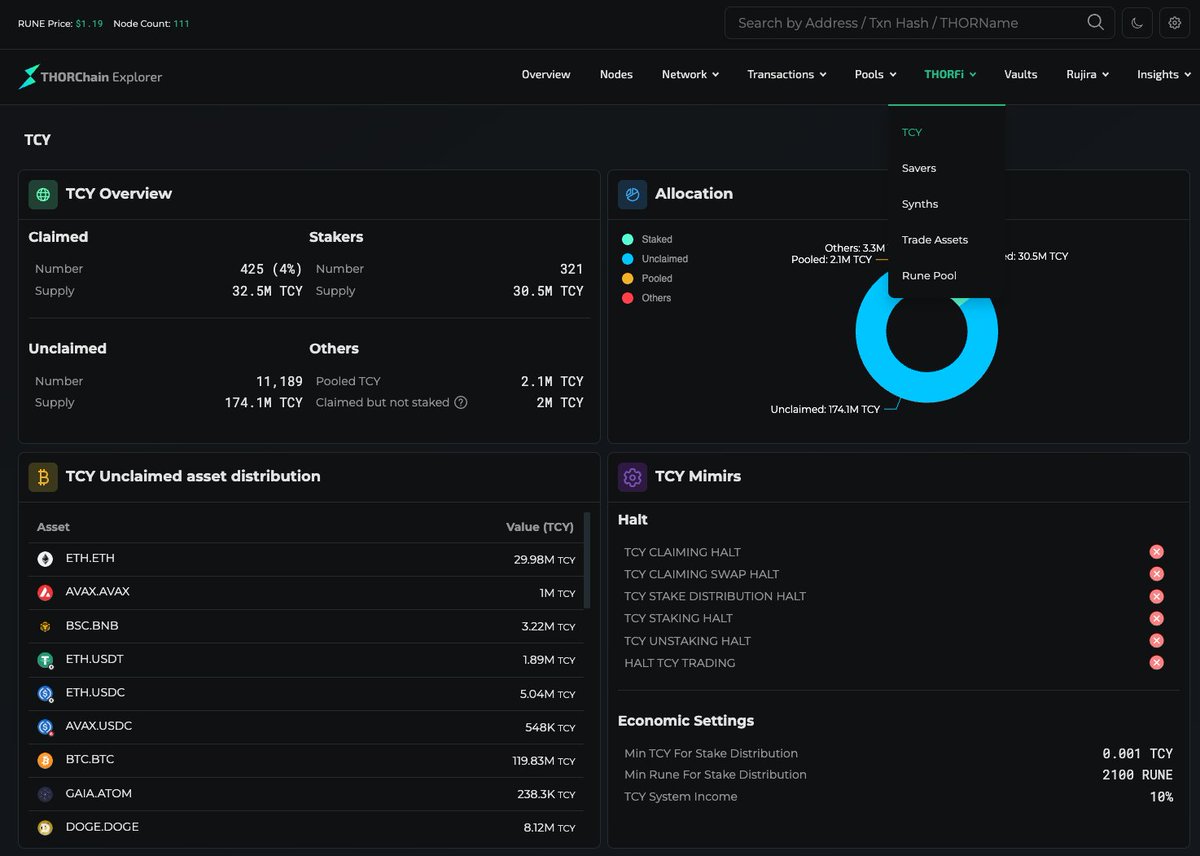Toggle the Others legend entry
The width and height of the screenshot is (1200, 856).
[x=646, y=298]
